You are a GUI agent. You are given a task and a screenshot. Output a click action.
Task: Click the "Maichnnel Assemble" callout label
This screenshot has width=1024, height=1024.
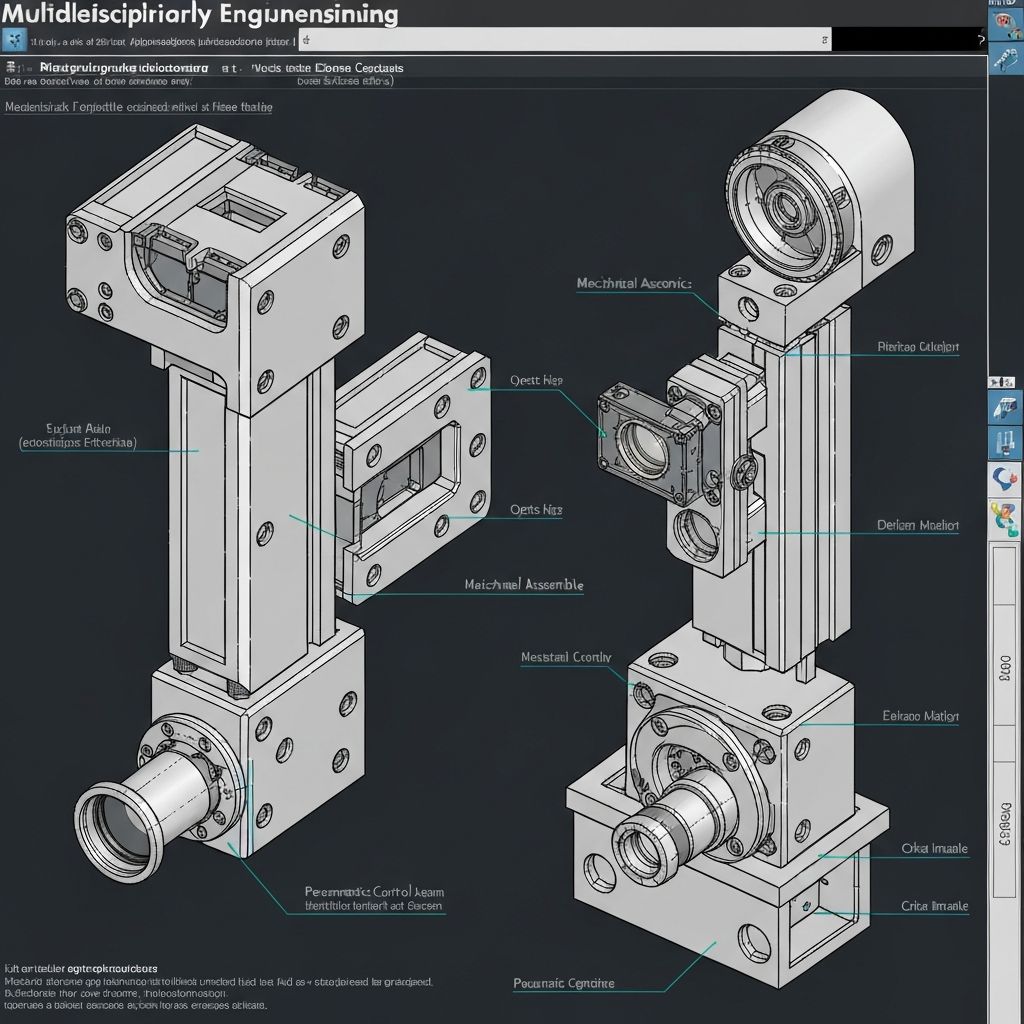[x=524, y=584]
